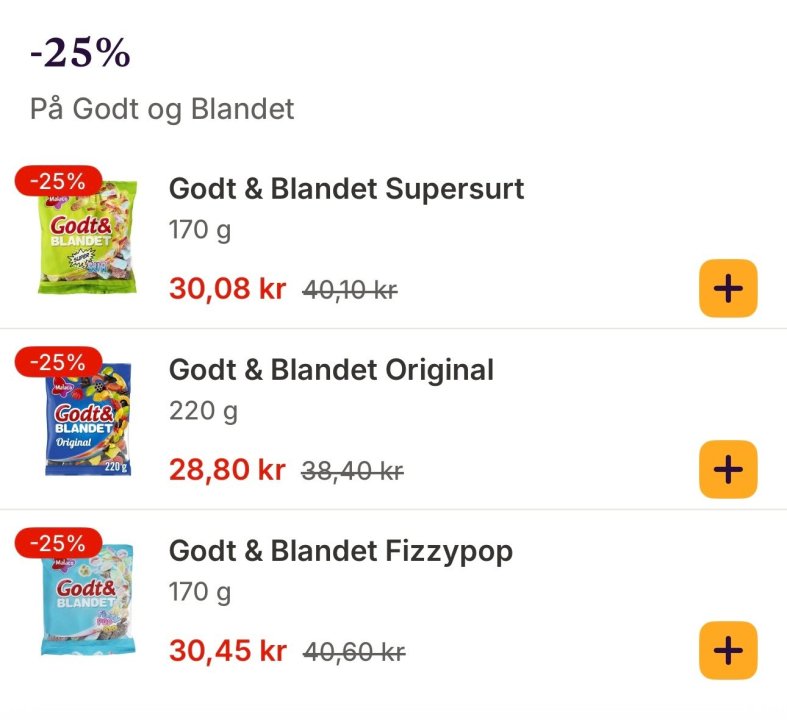Image resolution: width=787 pixels, height=720 pixels.
Task: Tap the "På Godt og Blandet" subtitle
Action: tap(162, 109)
